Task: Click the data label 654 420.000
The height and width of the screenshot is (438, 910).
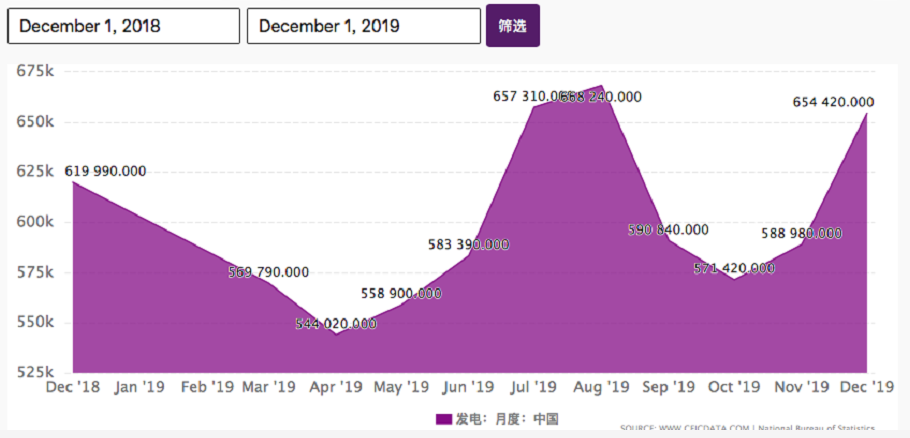Action: pos(833,102)
